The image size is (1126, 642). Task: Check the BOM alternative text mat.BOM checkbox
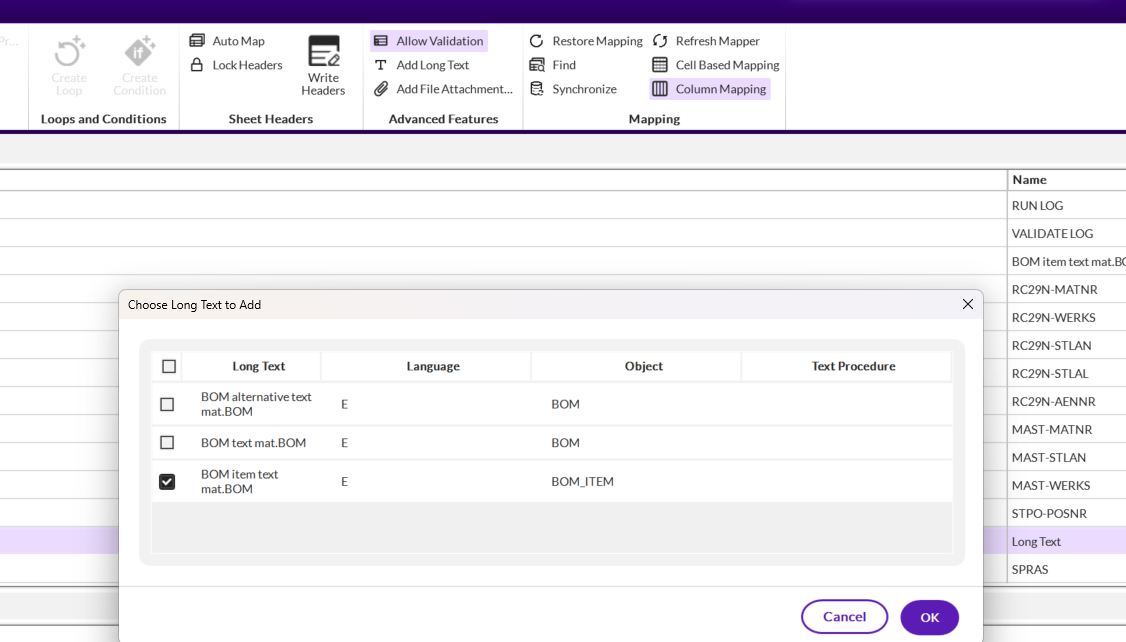point(167,405)
